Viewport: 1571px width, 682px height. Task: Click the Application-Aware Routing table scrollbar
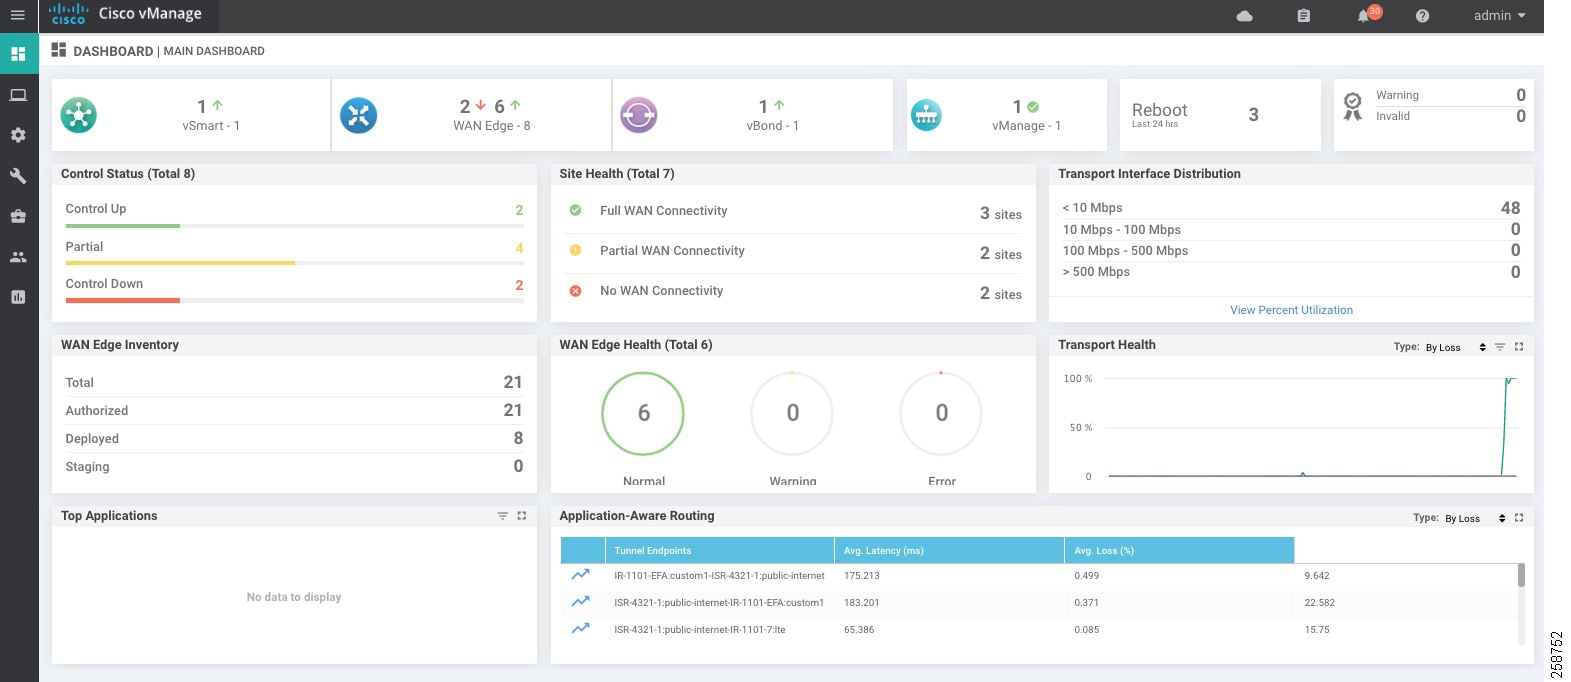1521,575
